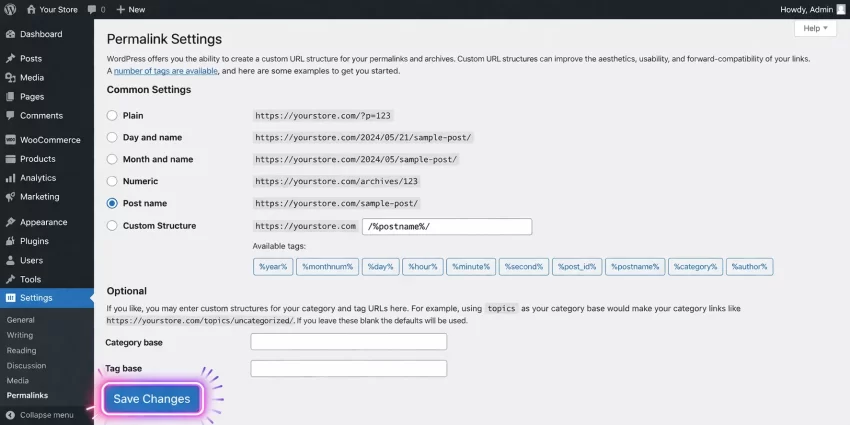Open the Reading settings submenu item
The width and height of the screenshot is (850, 425).
coord(22,350)
